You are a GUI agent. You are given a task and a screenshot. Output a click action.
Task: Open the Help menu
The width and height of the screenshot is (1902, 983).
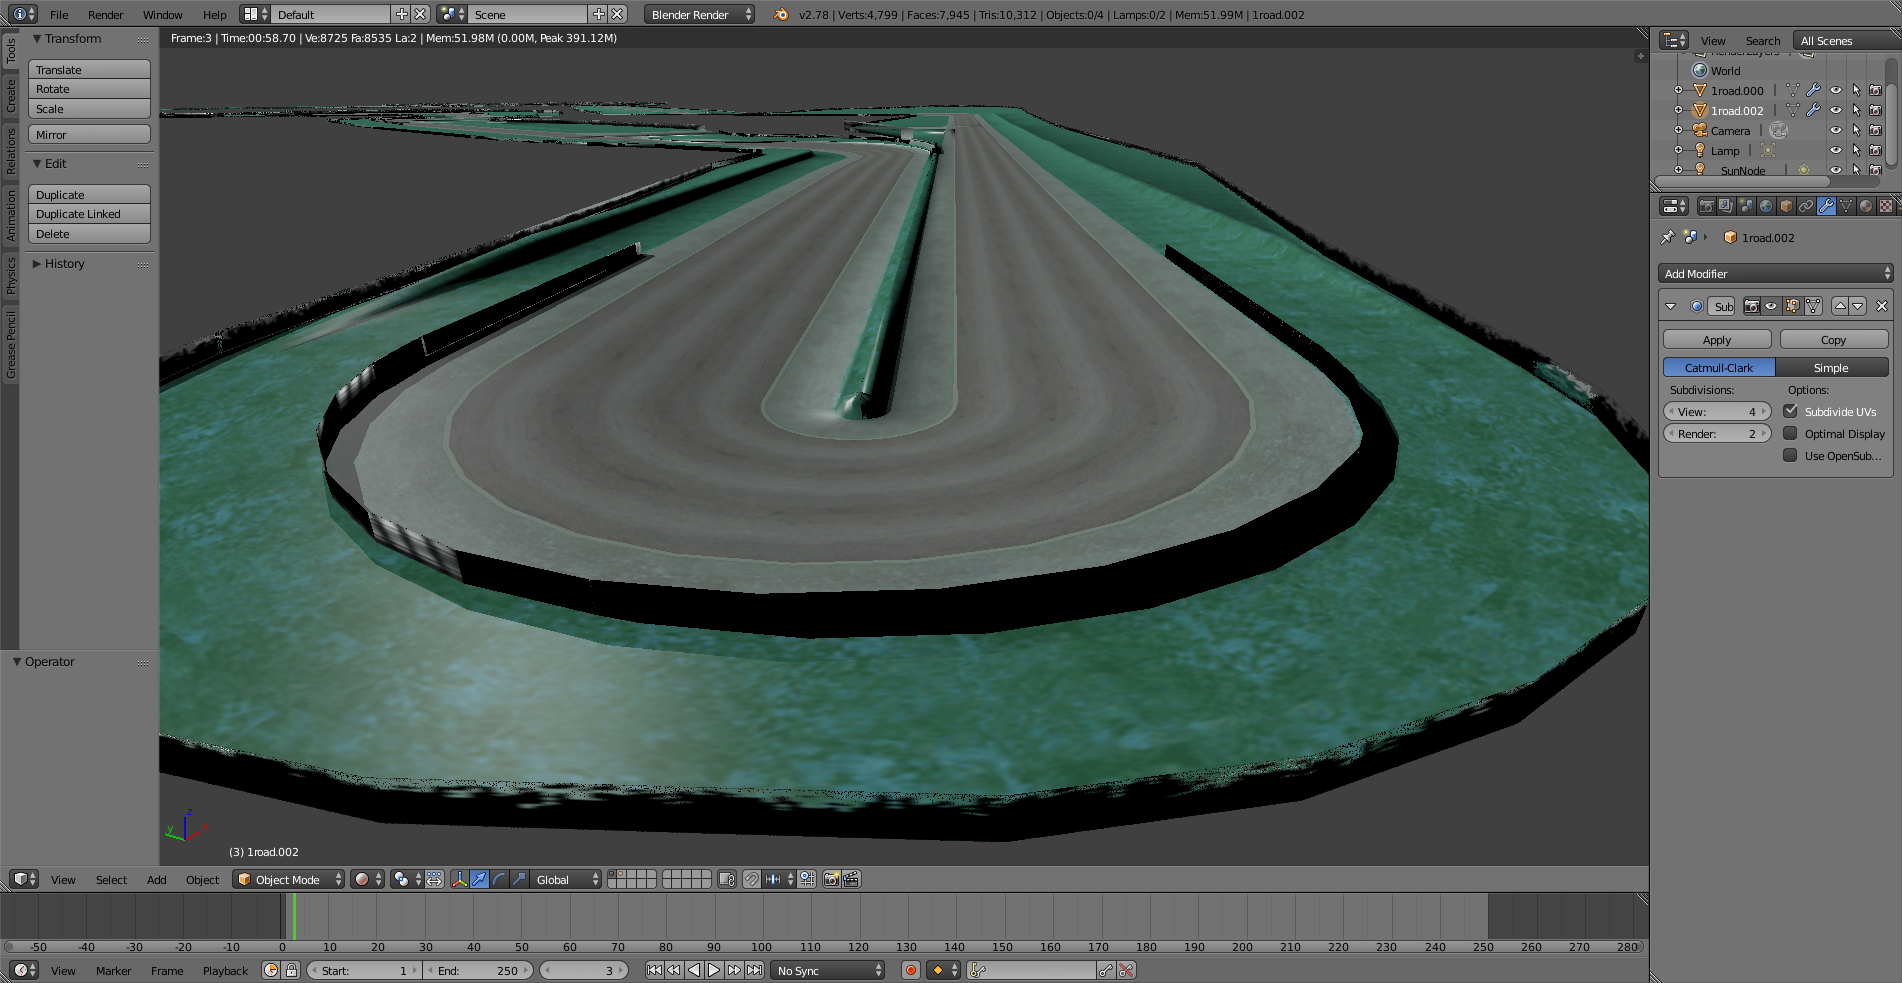pos(214,14)
